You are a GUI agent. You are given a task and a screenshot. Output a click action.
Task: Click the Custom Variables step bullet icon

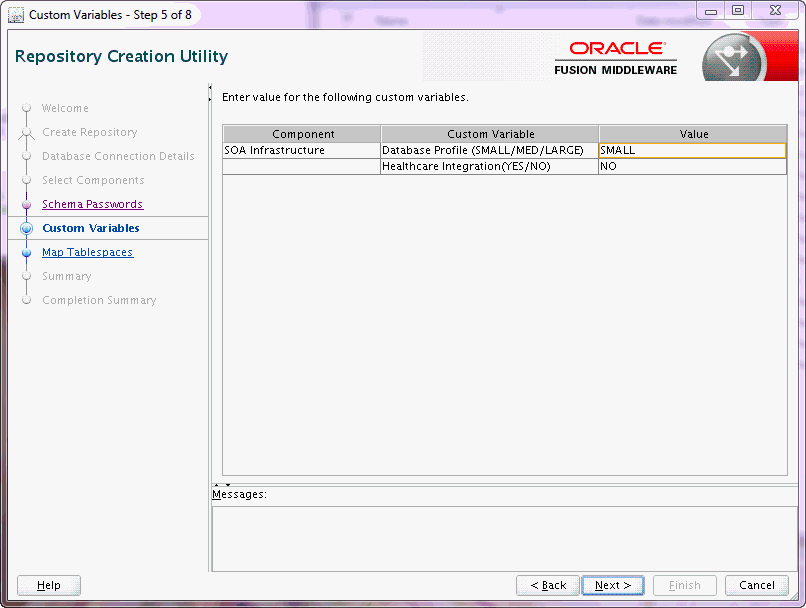pyautogui.click(x=26, y=228)
